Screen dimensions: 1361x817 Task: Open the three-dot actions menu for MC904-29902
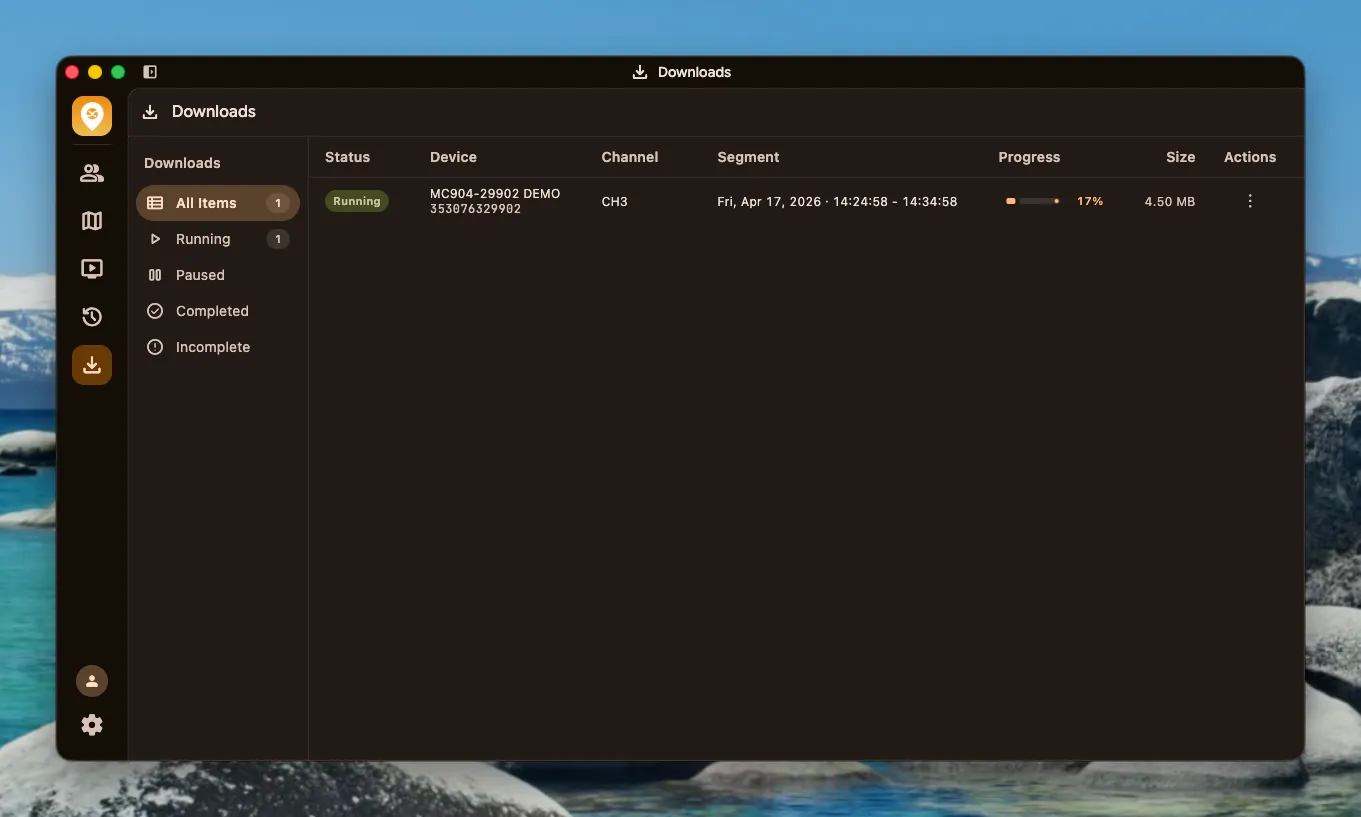1250,201
